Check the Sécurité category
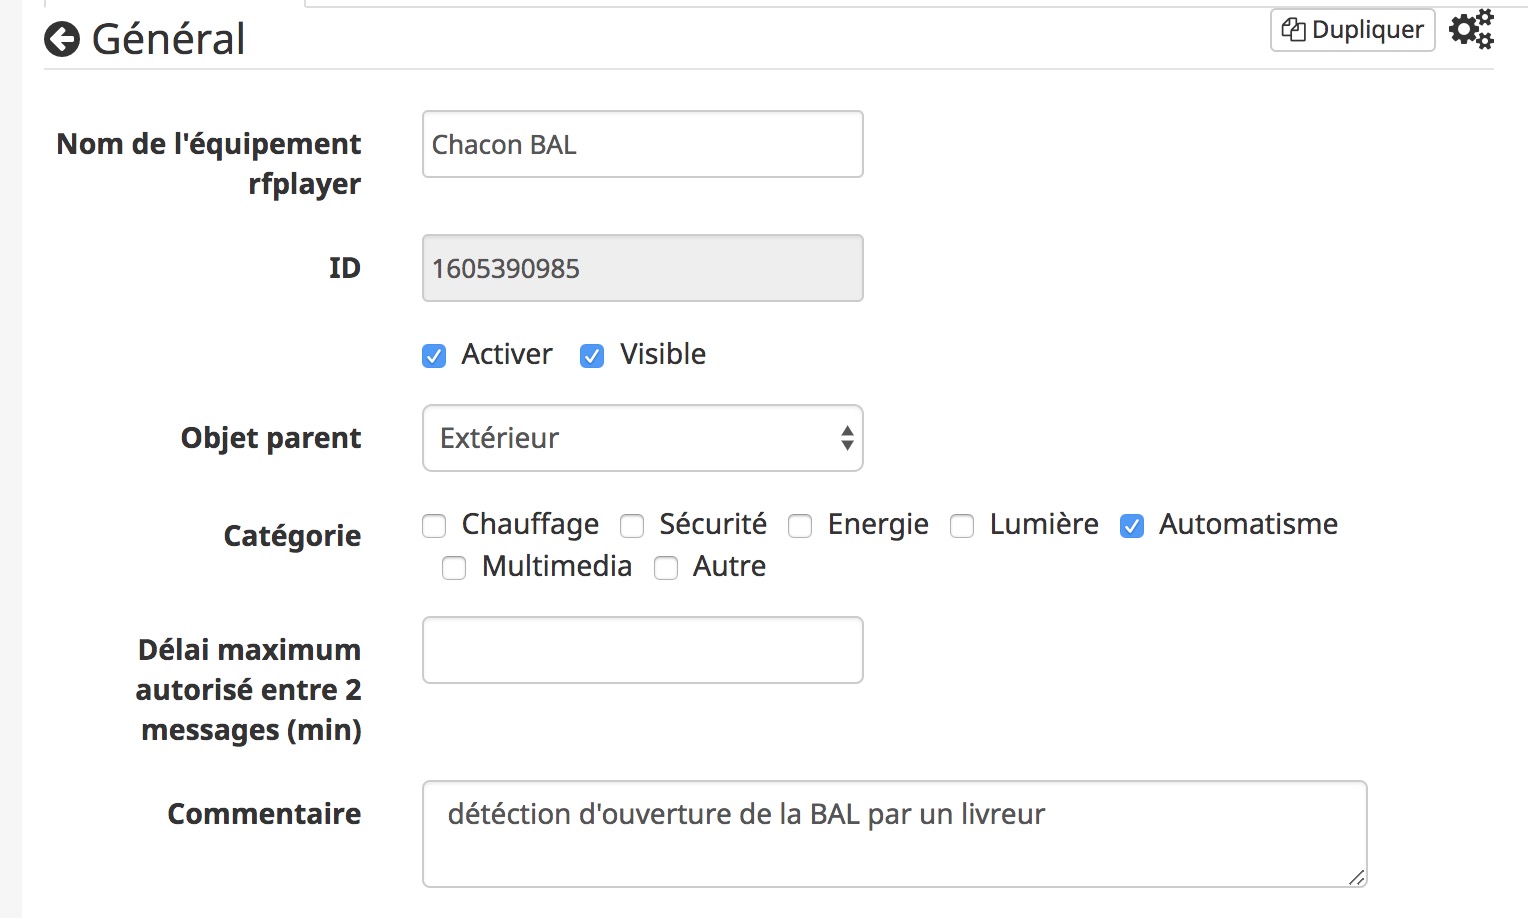 632,526
